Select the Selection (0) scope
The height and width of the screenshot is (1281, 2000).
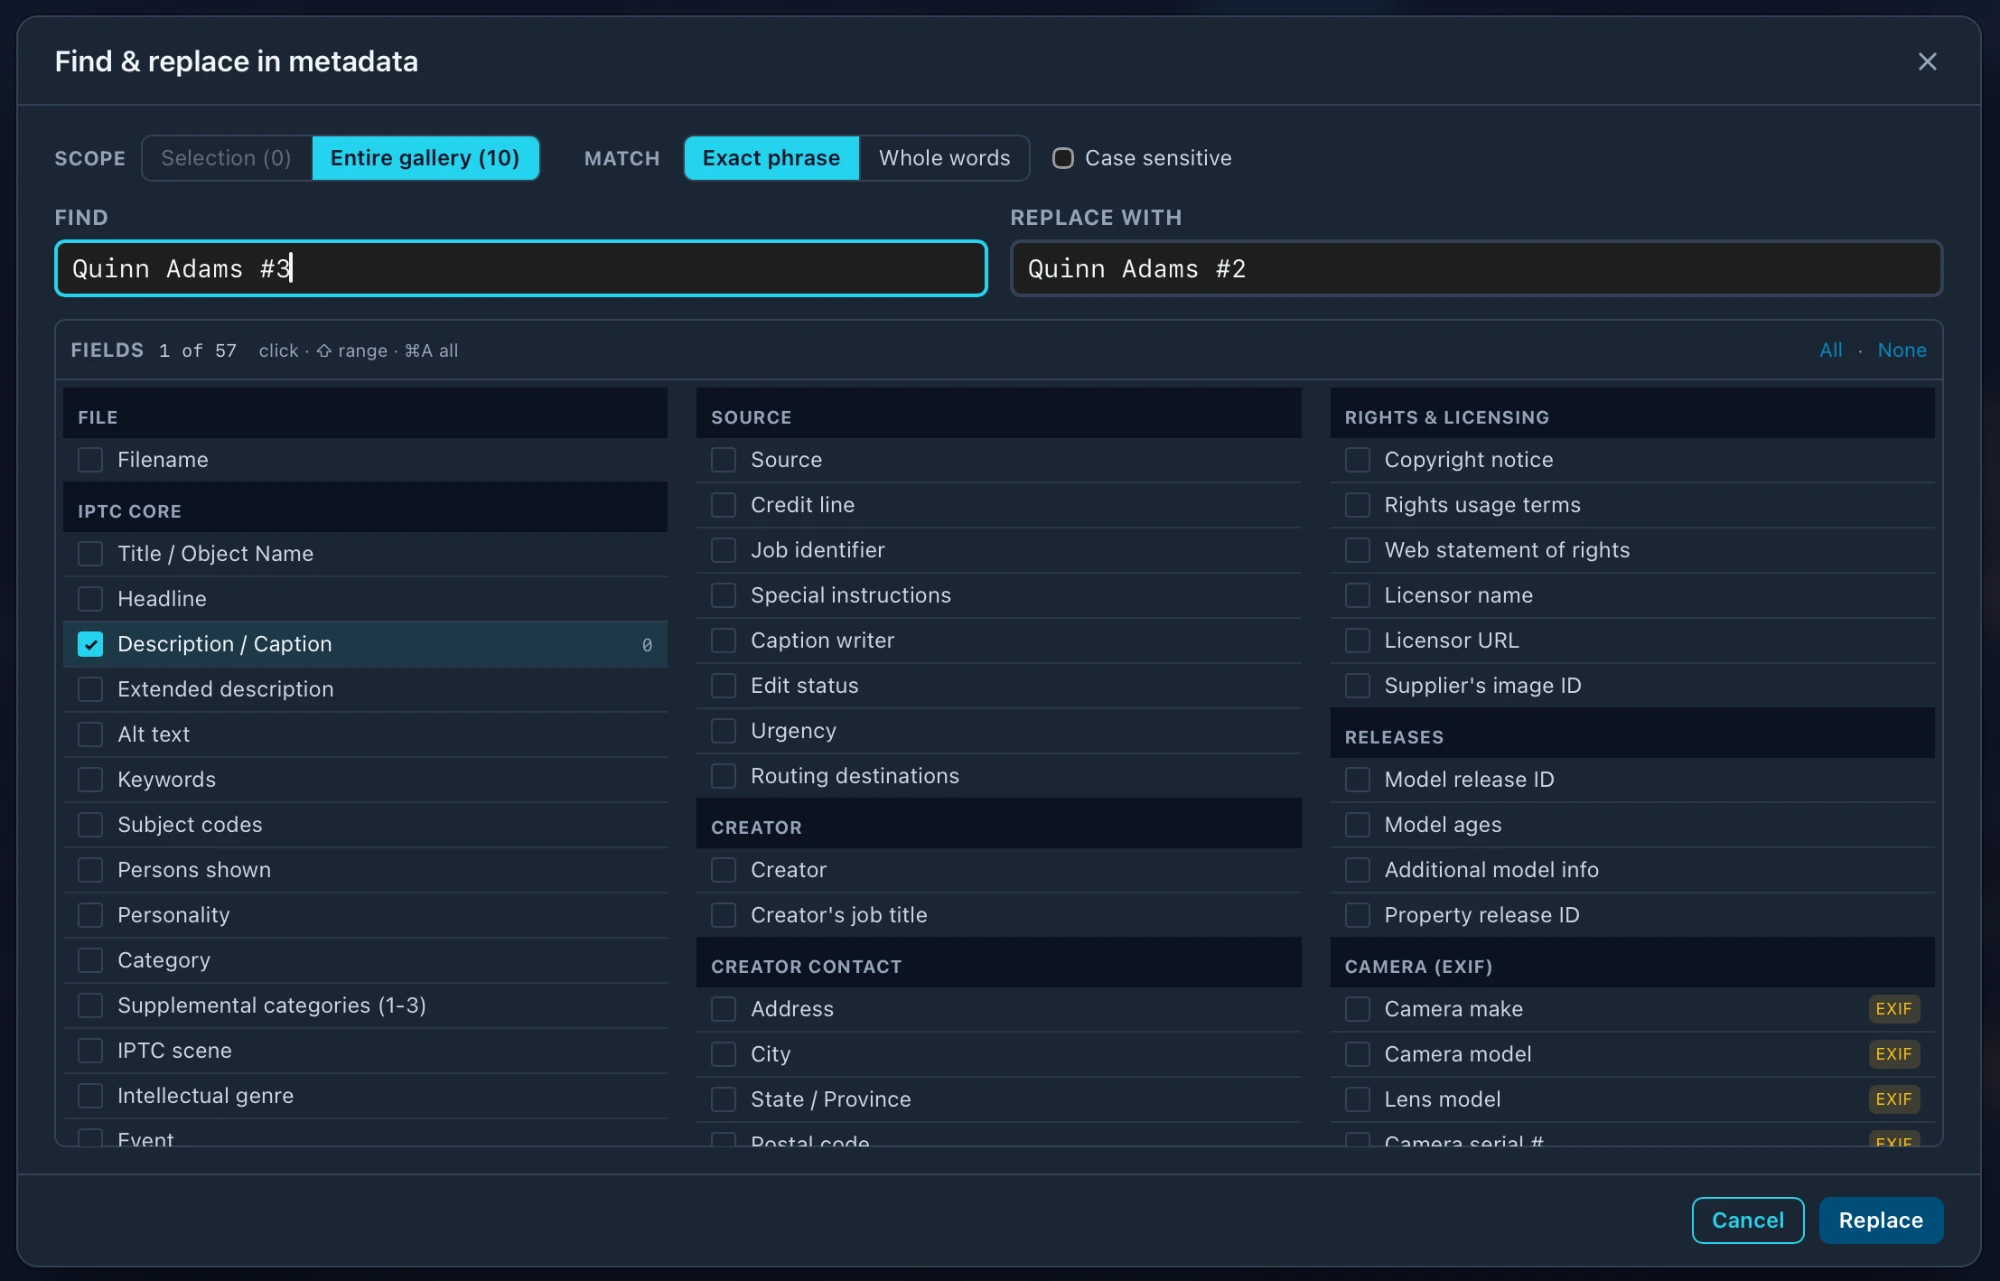point(226,158)
